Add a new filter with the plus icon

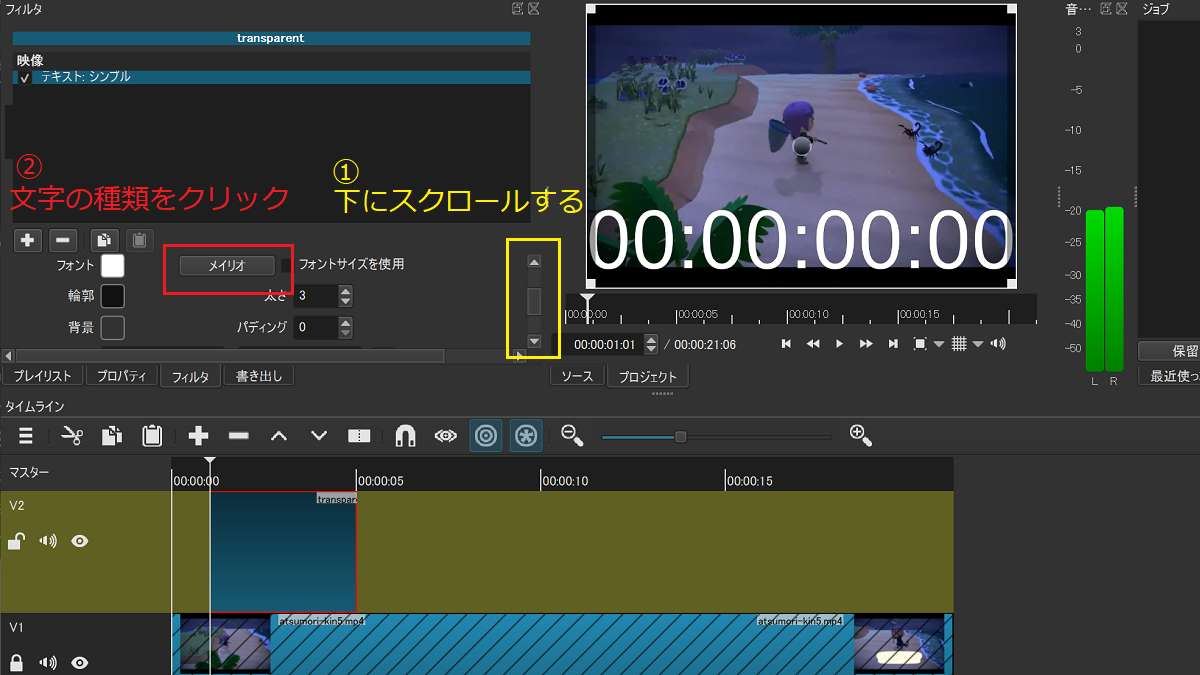coord(27,240)
